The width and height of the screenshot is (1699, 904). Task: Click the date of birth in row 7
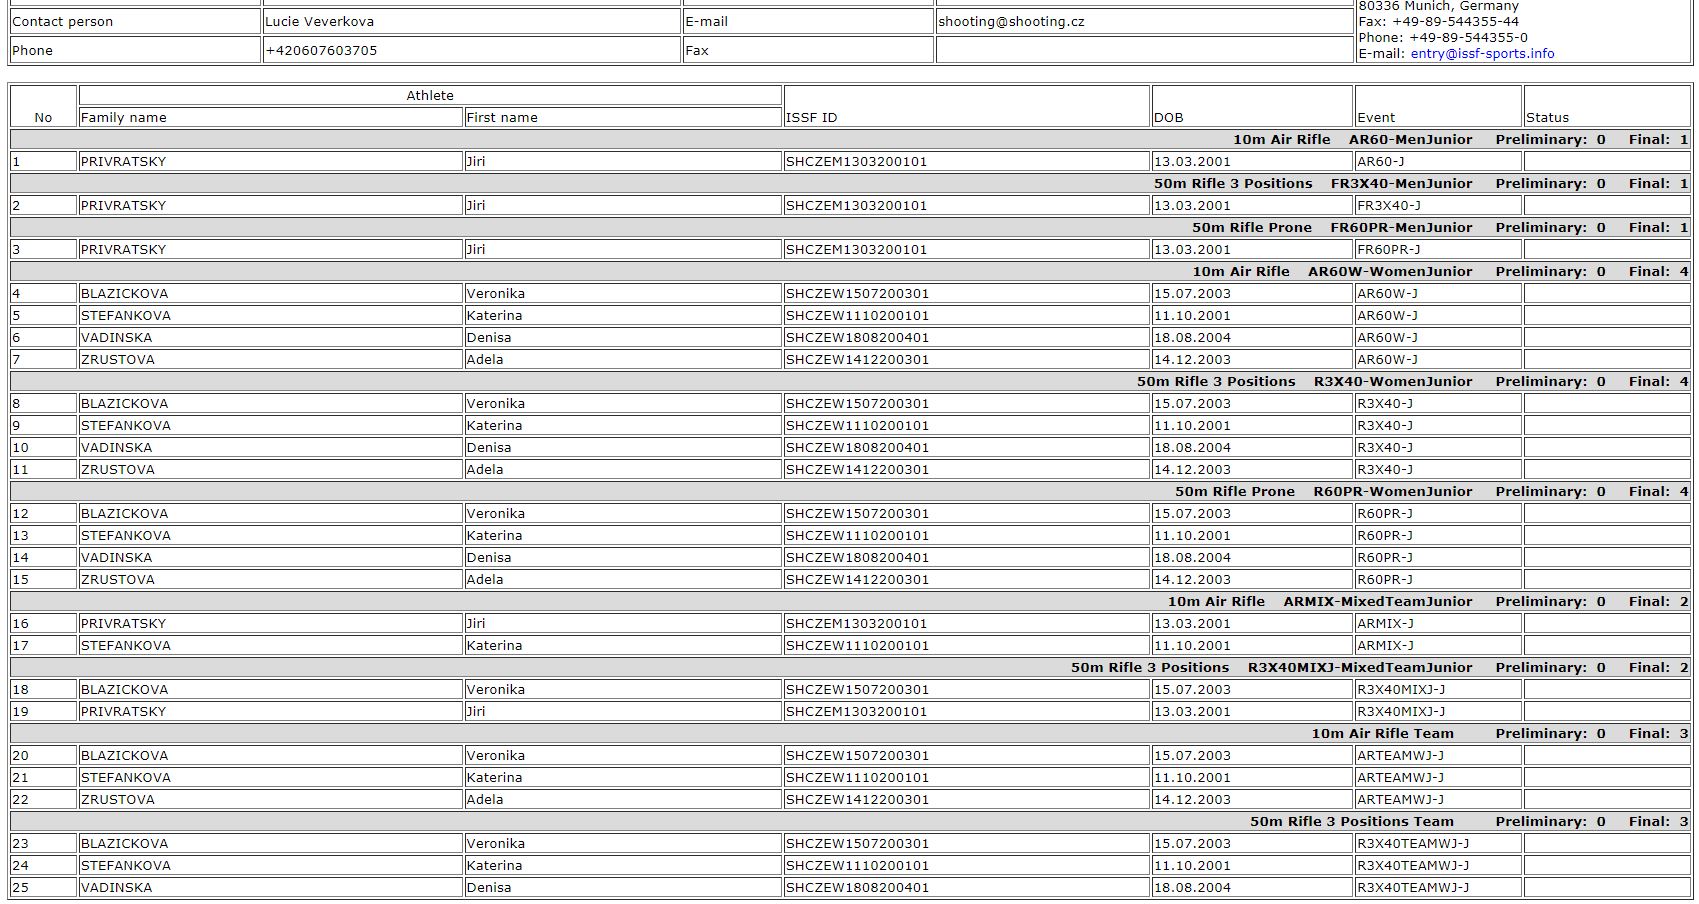click(x=1192, y=360)
